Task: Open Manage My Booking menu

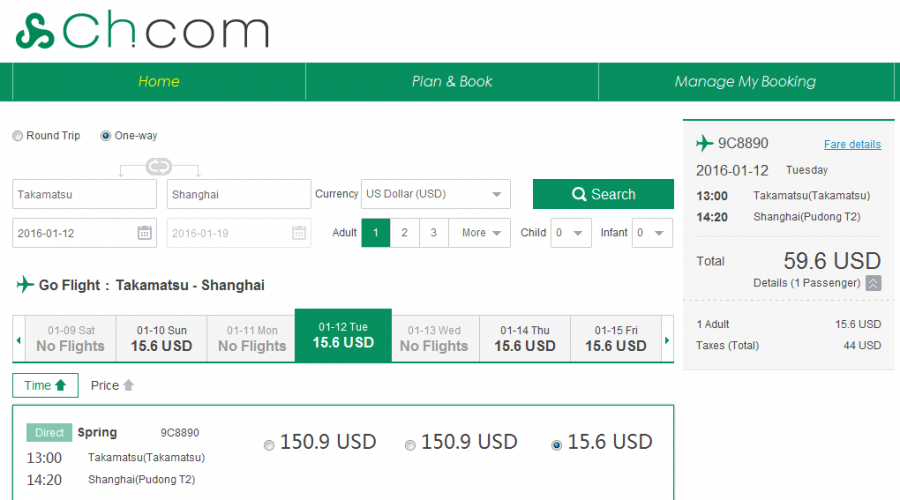Action: [745, 82]
